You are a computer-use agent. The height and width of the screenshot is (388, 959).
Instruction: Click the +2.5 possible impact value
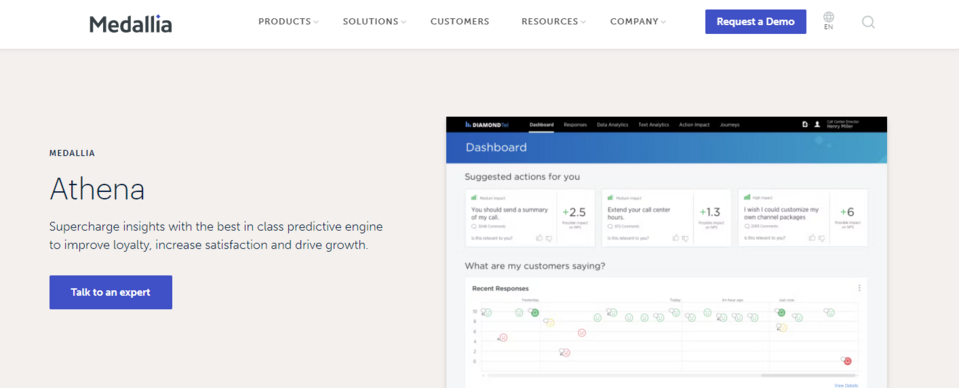574,212
